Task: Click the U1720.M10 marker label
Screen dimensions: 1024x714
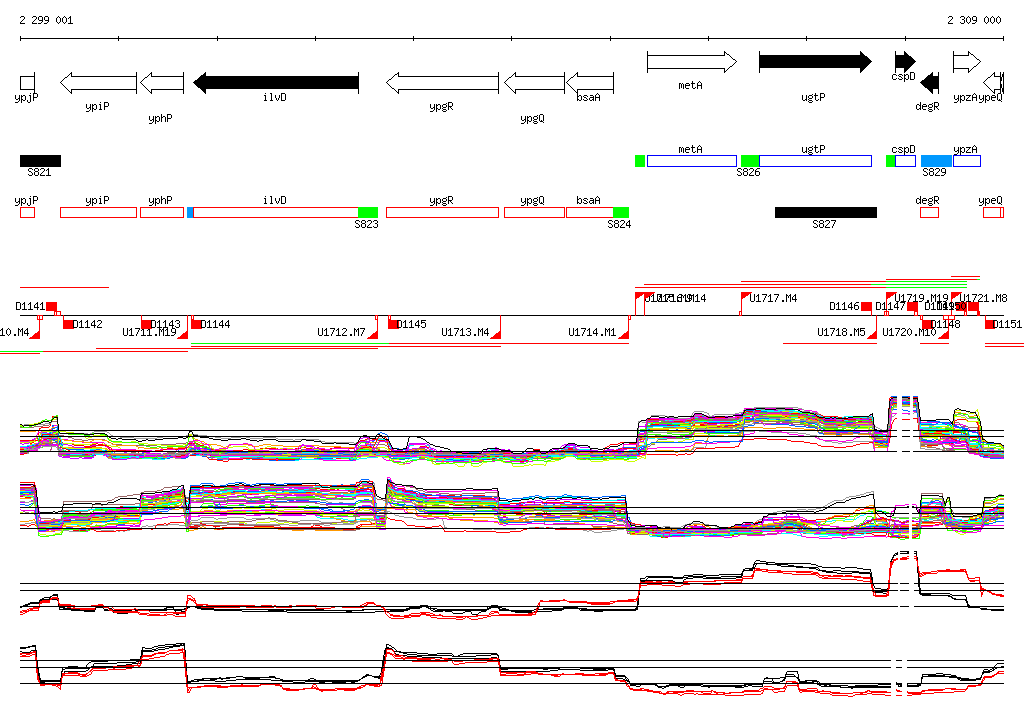Action: tap(909, 333)
